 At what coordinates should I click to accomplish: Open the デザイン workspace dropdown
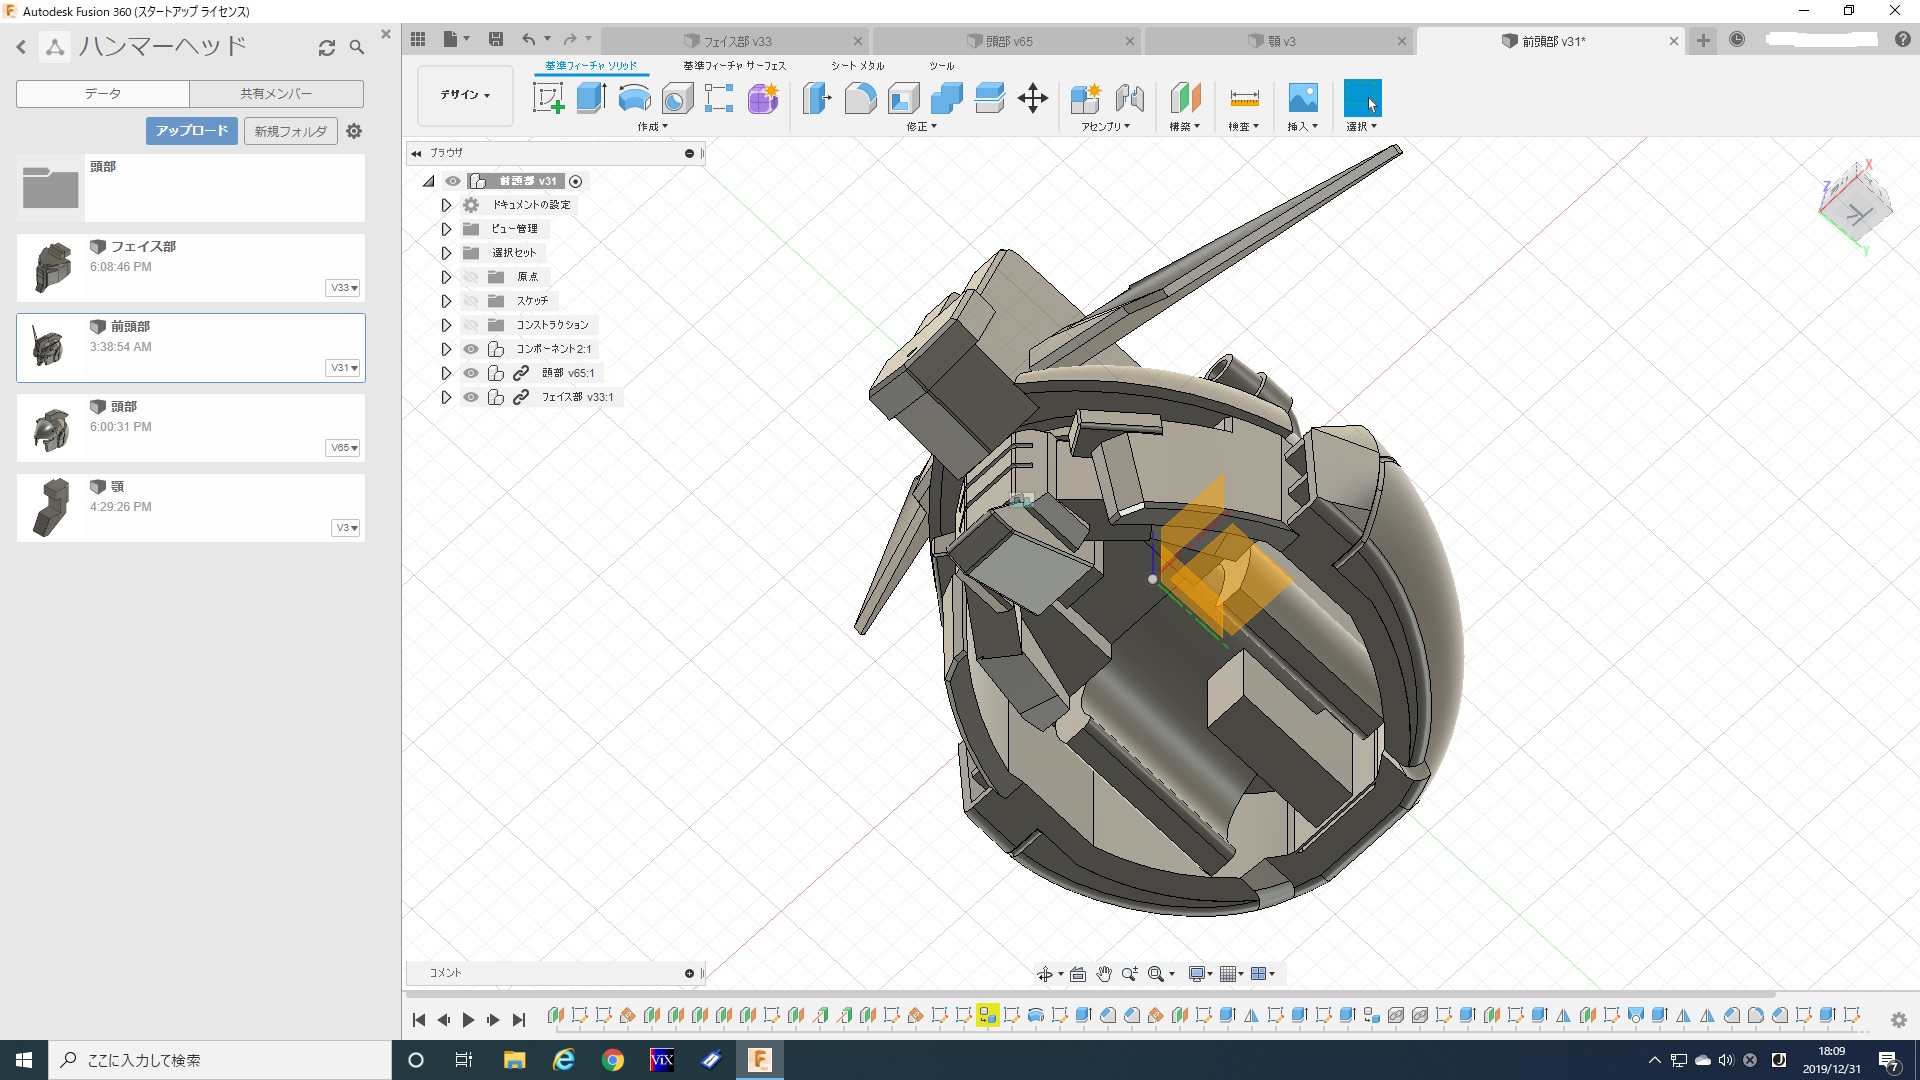pyautogui.click(x=465, y=95)
